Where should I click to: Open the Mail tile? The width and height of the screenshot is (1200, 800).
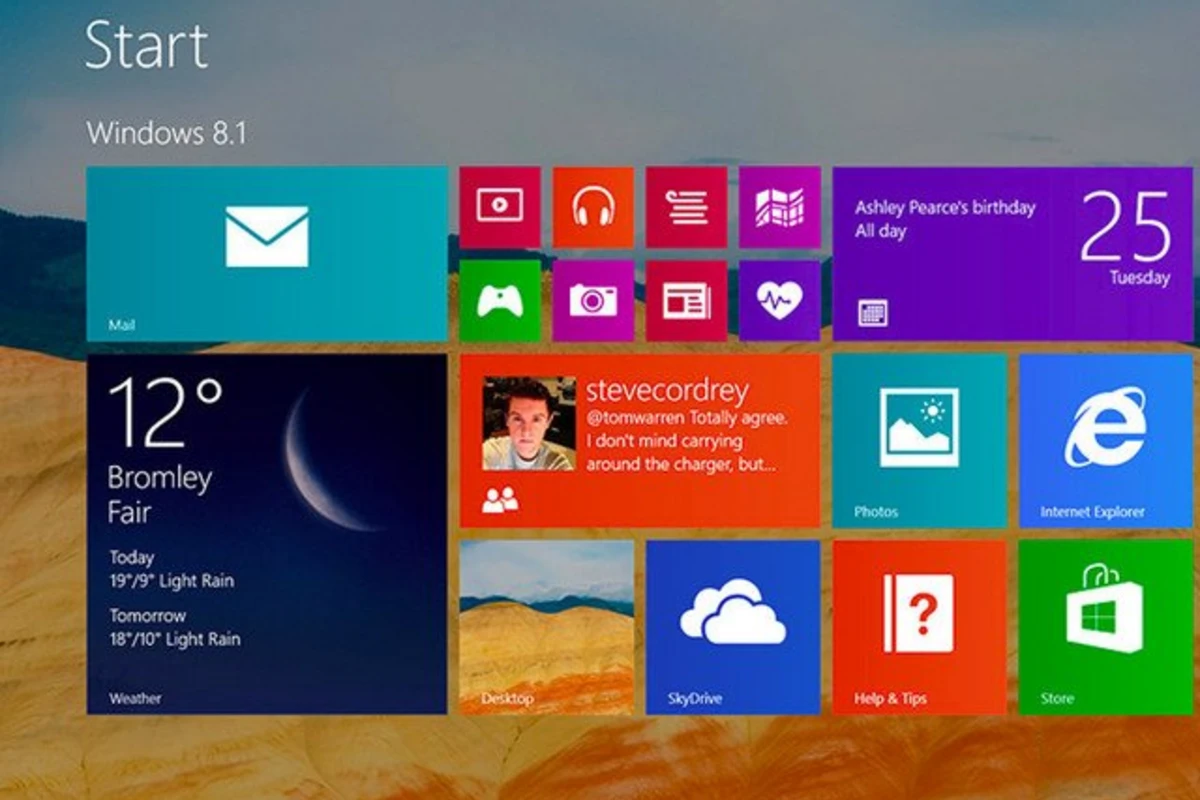pos(267,254)
